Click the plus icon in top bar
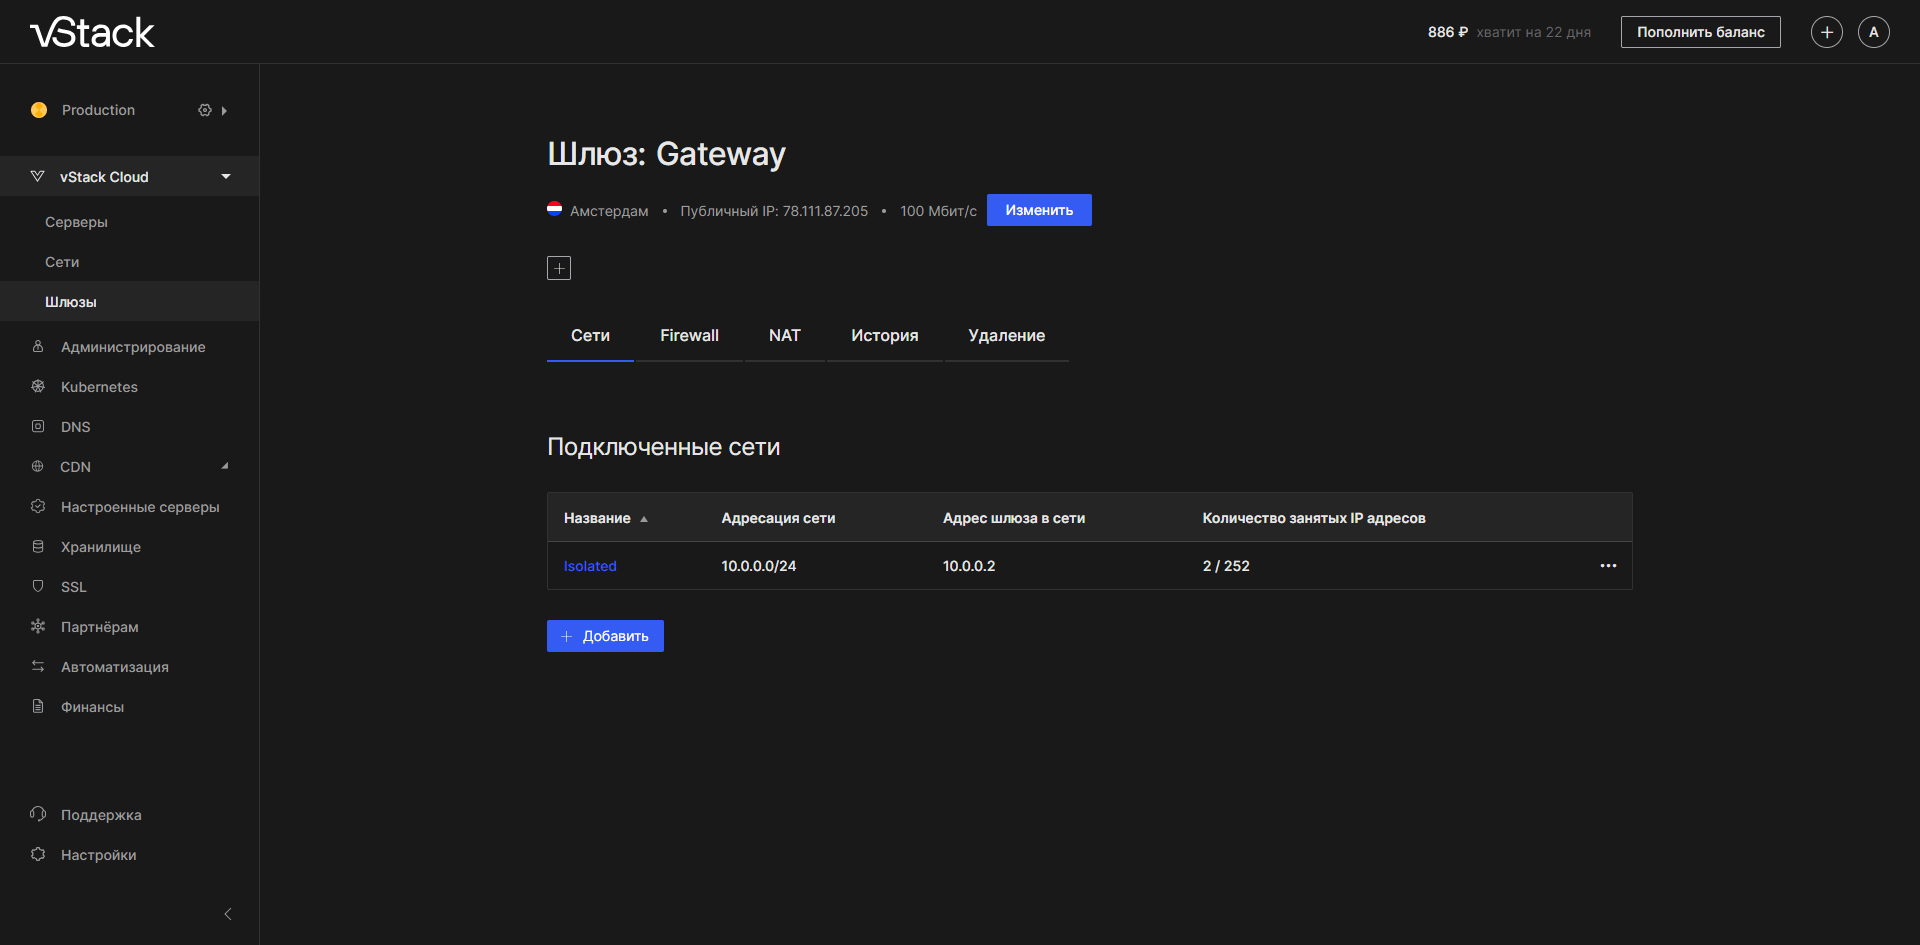This screenshot has height=945, width=1920. click(x=1826, y=32)
